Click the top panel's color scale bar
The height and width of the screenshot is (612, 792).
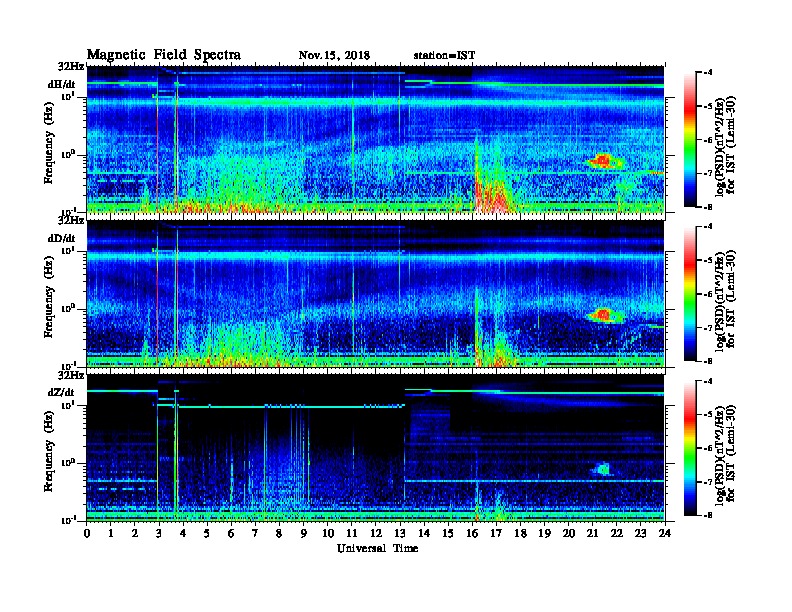pos(690,139)
